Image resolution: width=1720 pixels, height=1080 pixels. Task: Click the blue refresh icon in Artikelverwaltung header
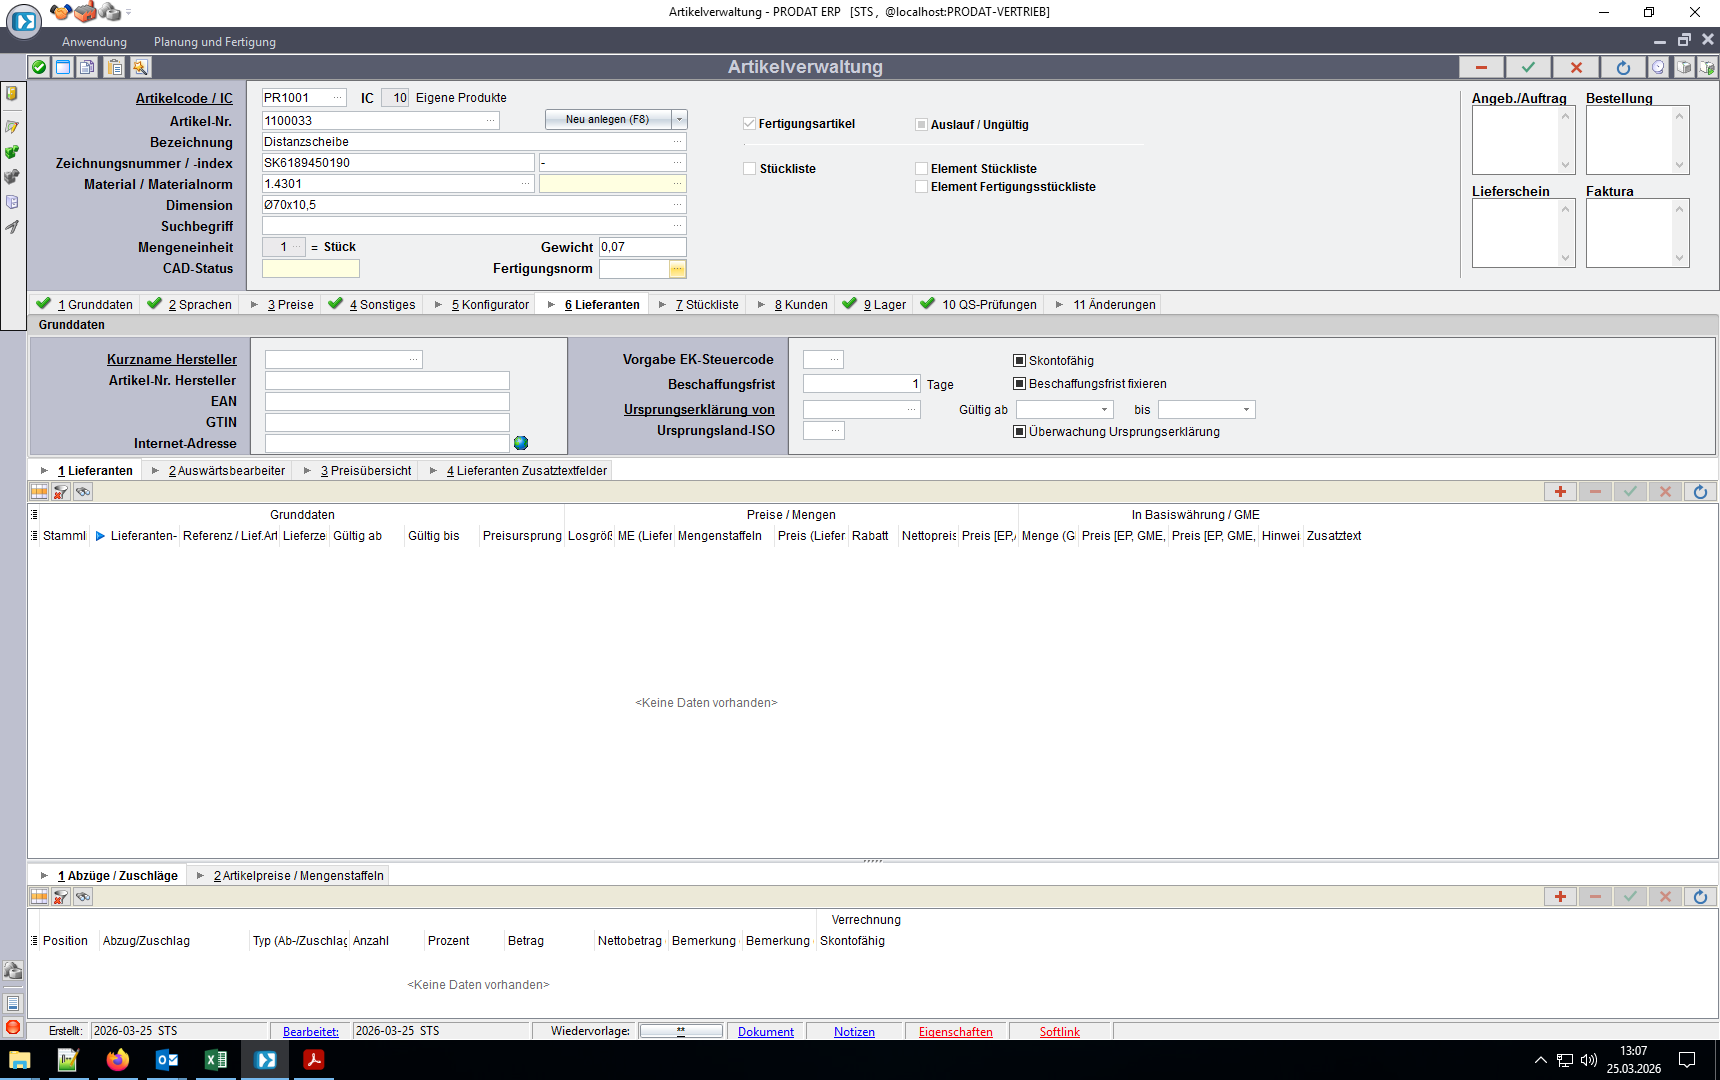(1623, 67)
